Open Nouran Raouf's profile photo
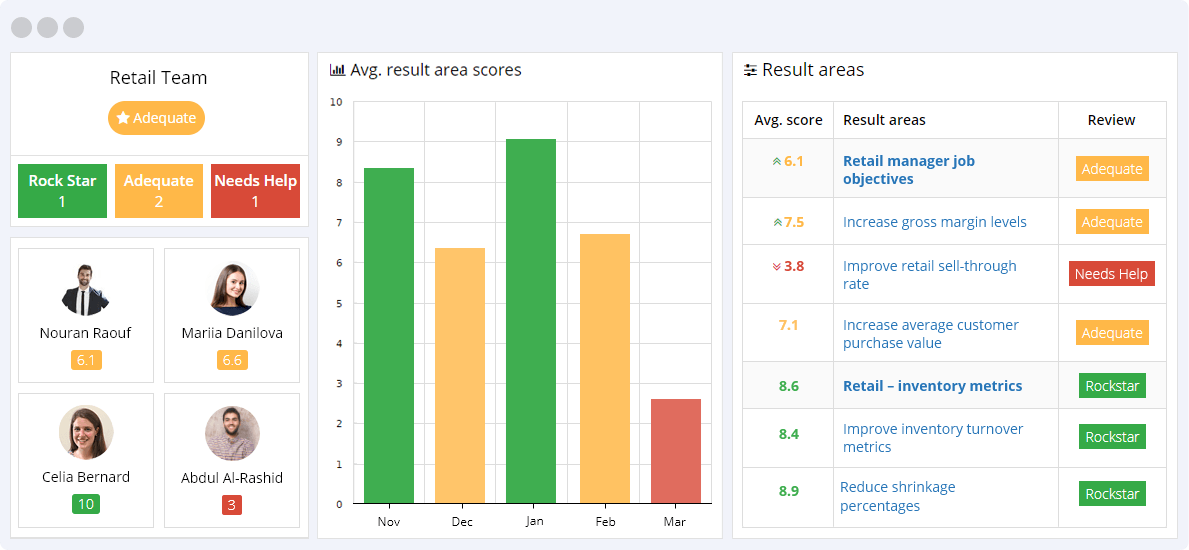Screen dimensions: 1189x550 tap(86, 289)
